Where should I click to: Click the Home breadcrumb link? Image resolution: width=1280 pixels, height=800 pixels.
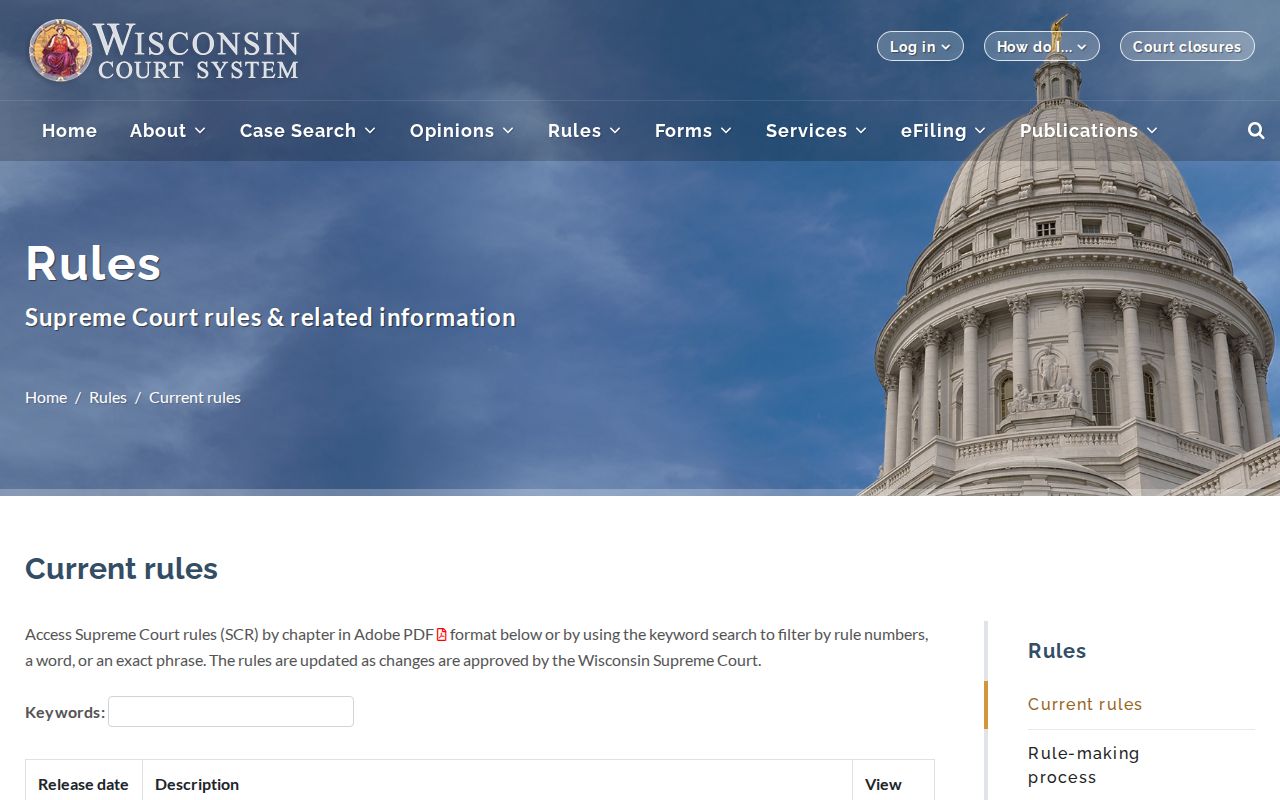46,397
